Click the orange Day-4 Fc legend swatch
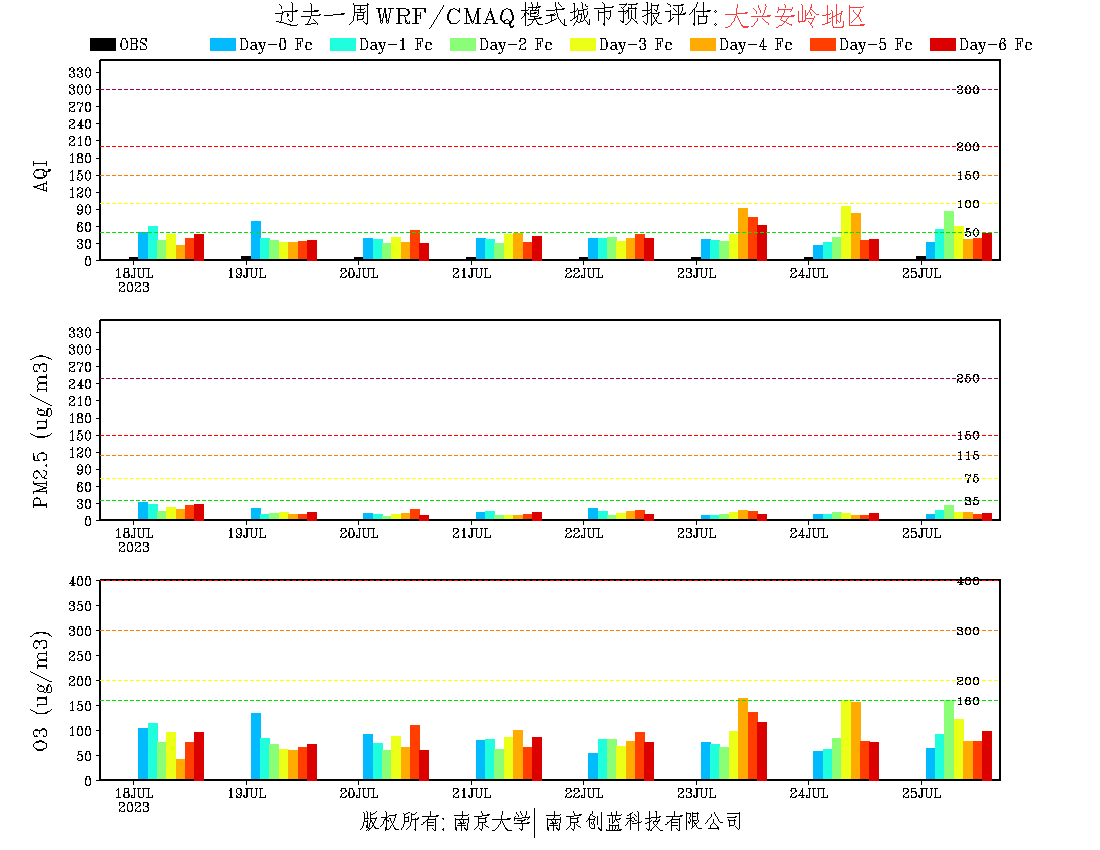 coord(702,44)
